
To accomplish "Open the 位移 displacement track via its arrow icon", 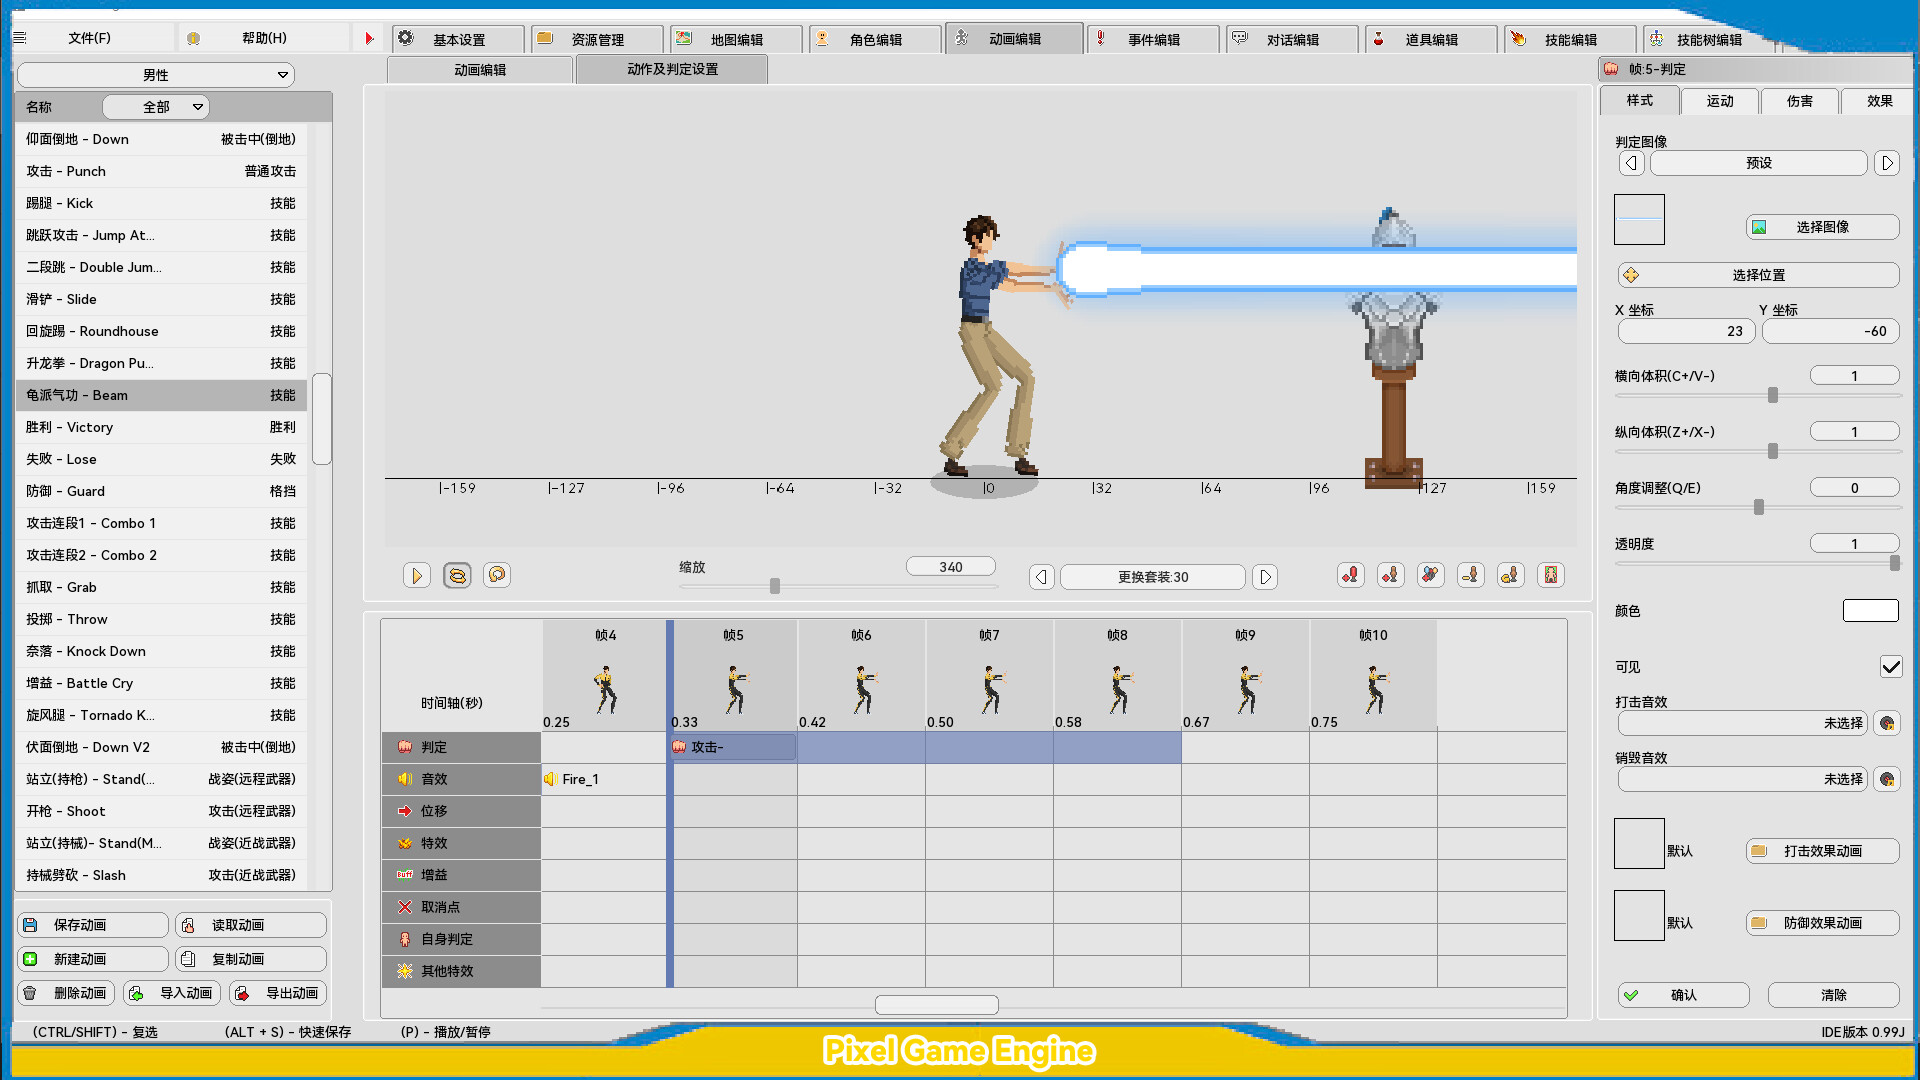I will coord(404,811).
